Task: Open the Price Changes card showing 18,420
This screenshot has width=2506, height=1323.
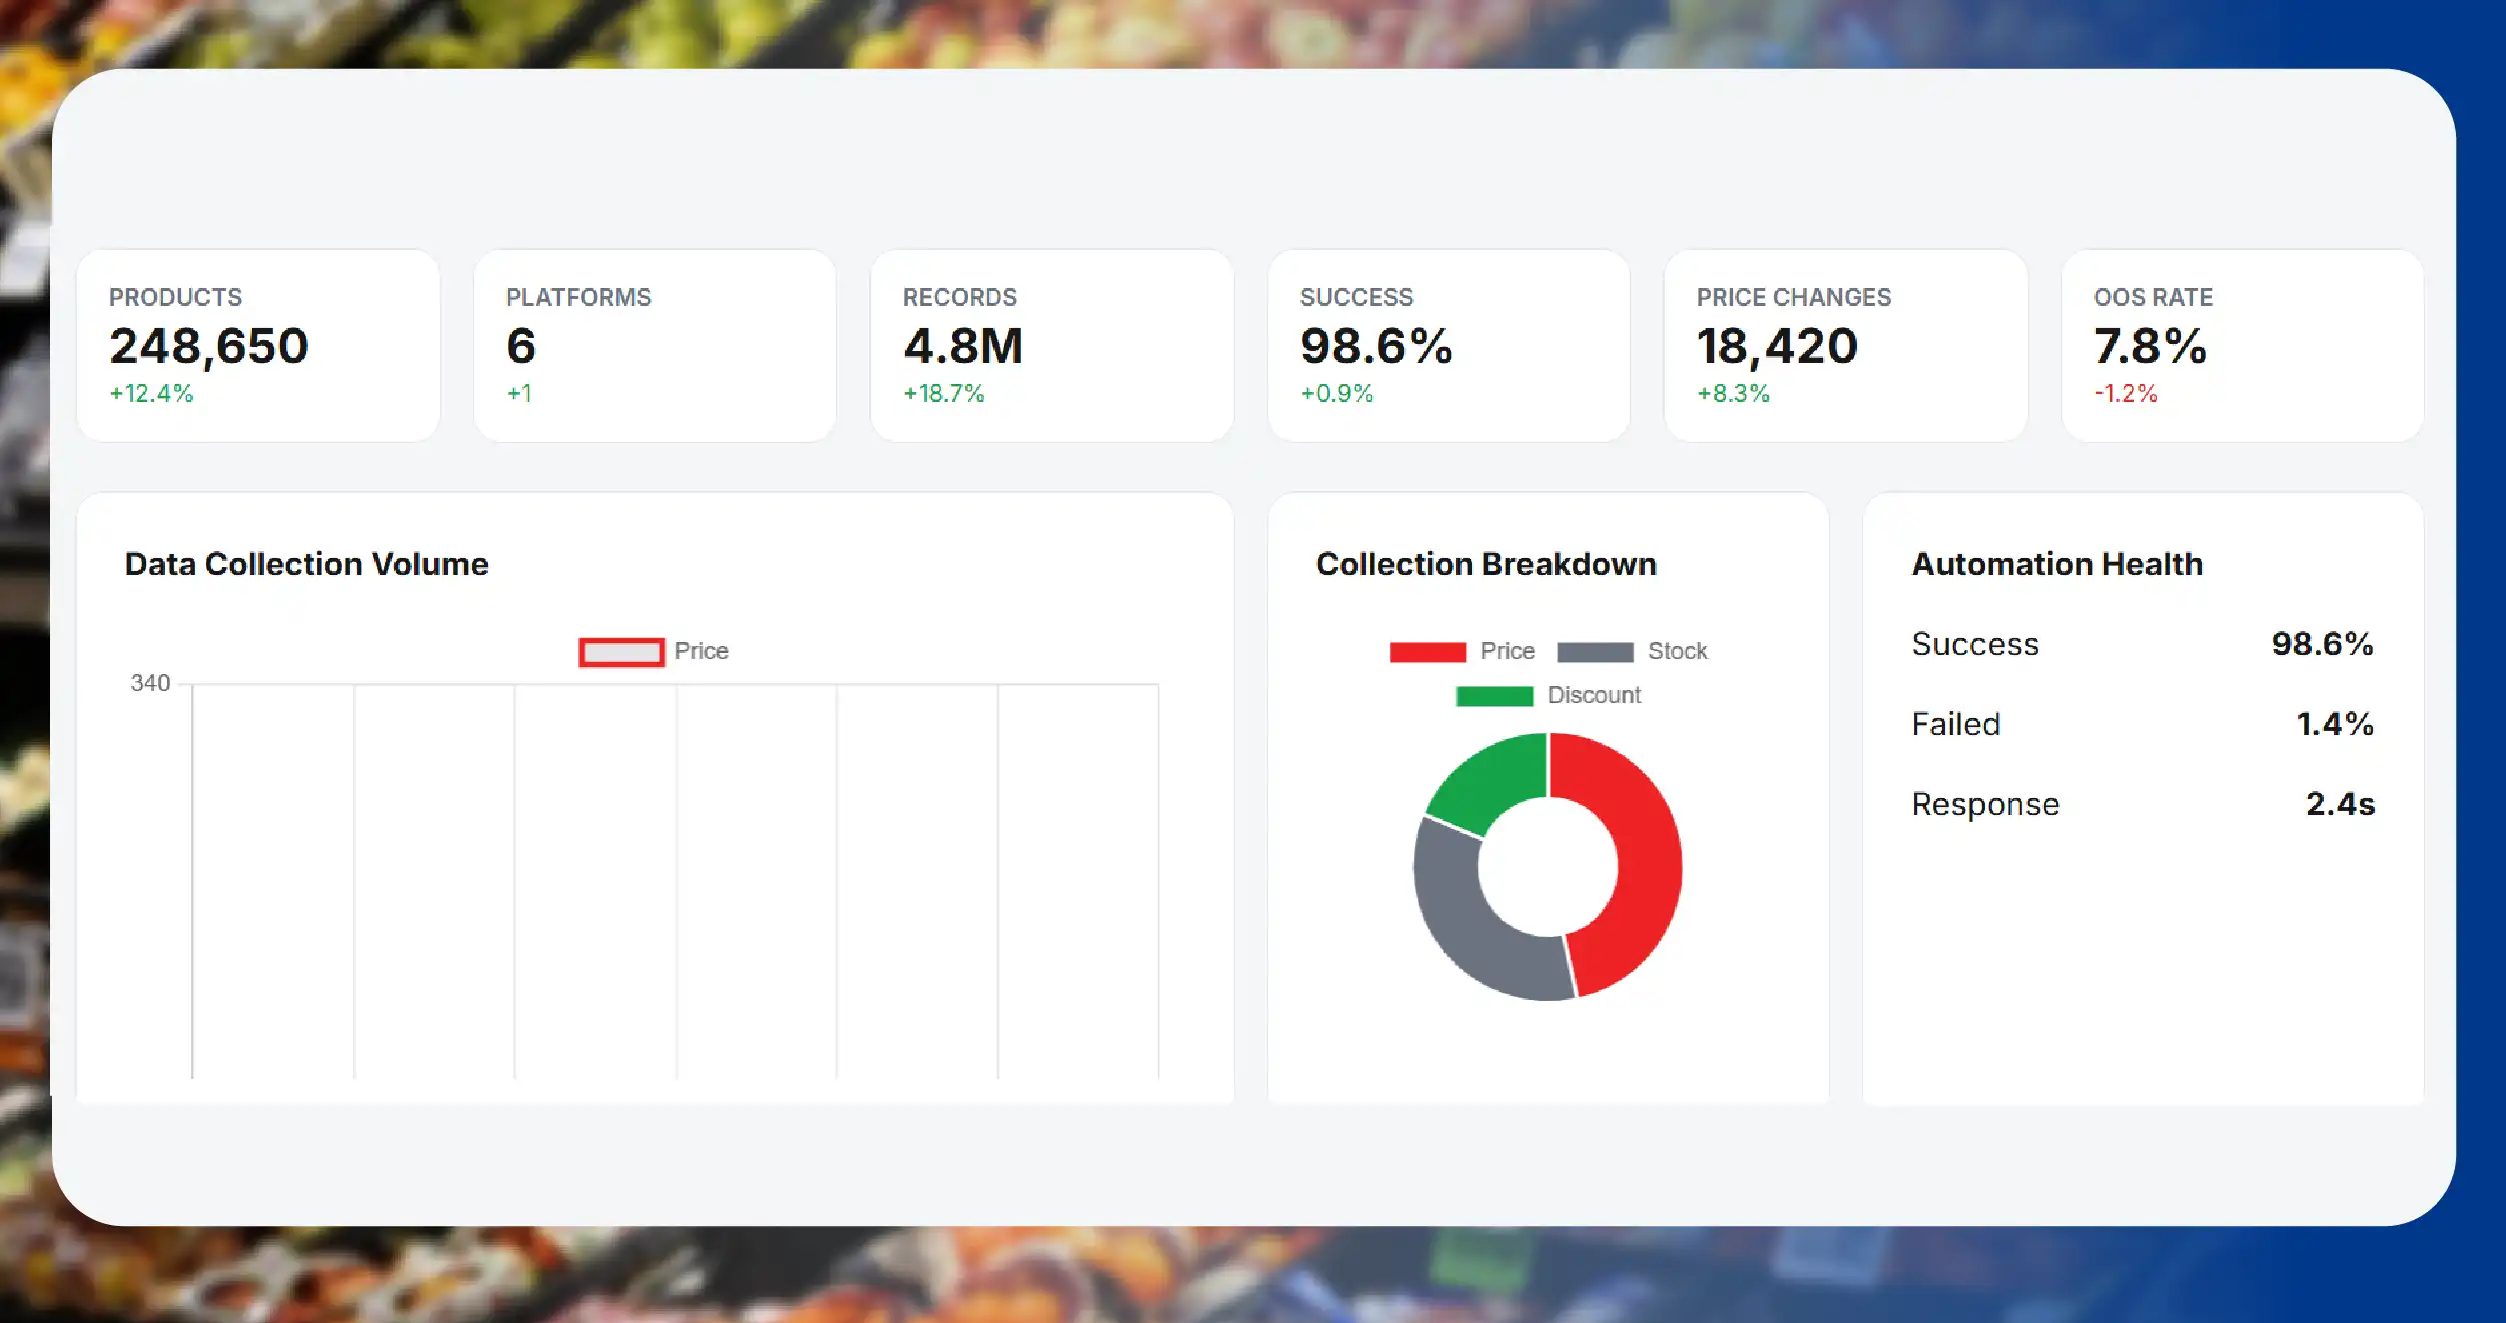Action: coord(1846,346)
